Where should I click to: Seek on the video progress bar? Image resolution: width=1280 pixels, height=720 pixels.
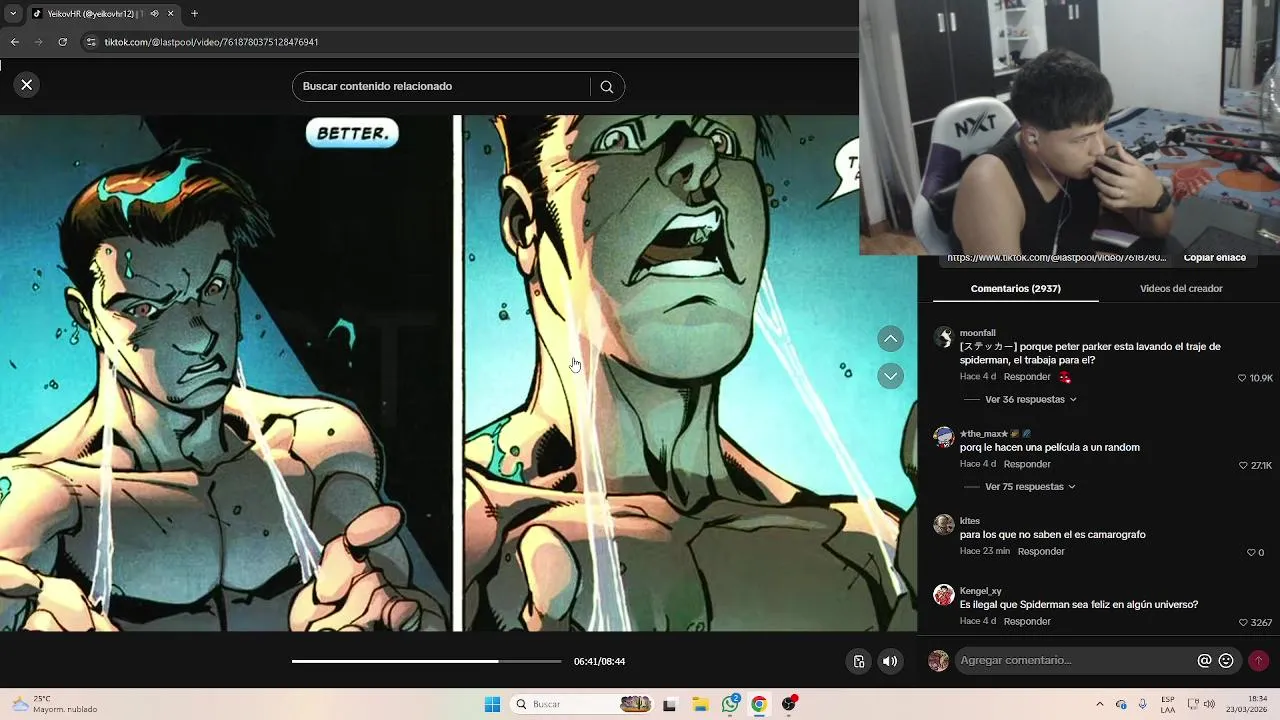coord(426,661)
